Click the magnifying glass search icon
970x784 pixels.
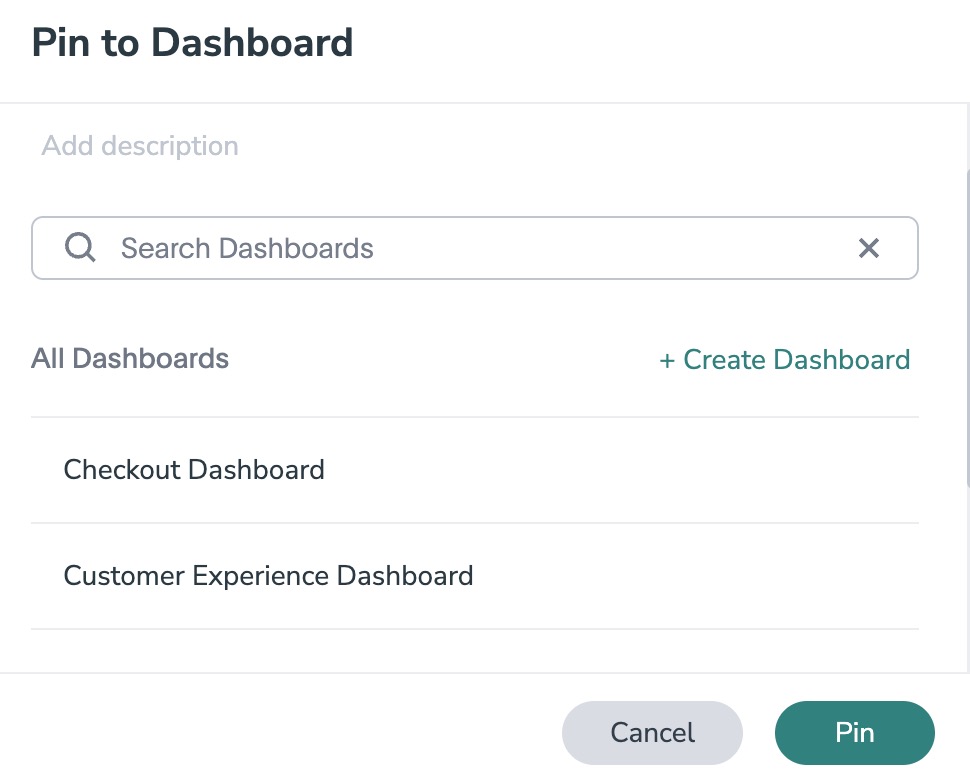[x=80, y=248]
